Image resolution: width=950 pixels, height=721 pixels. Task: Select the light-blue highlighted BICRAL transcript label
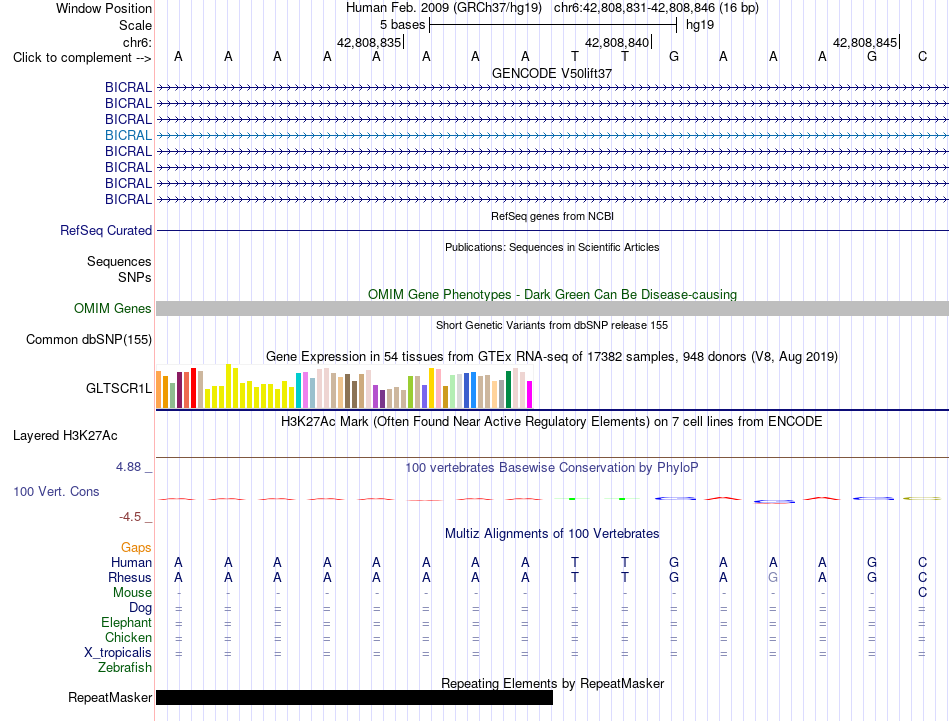click(128, 135)
